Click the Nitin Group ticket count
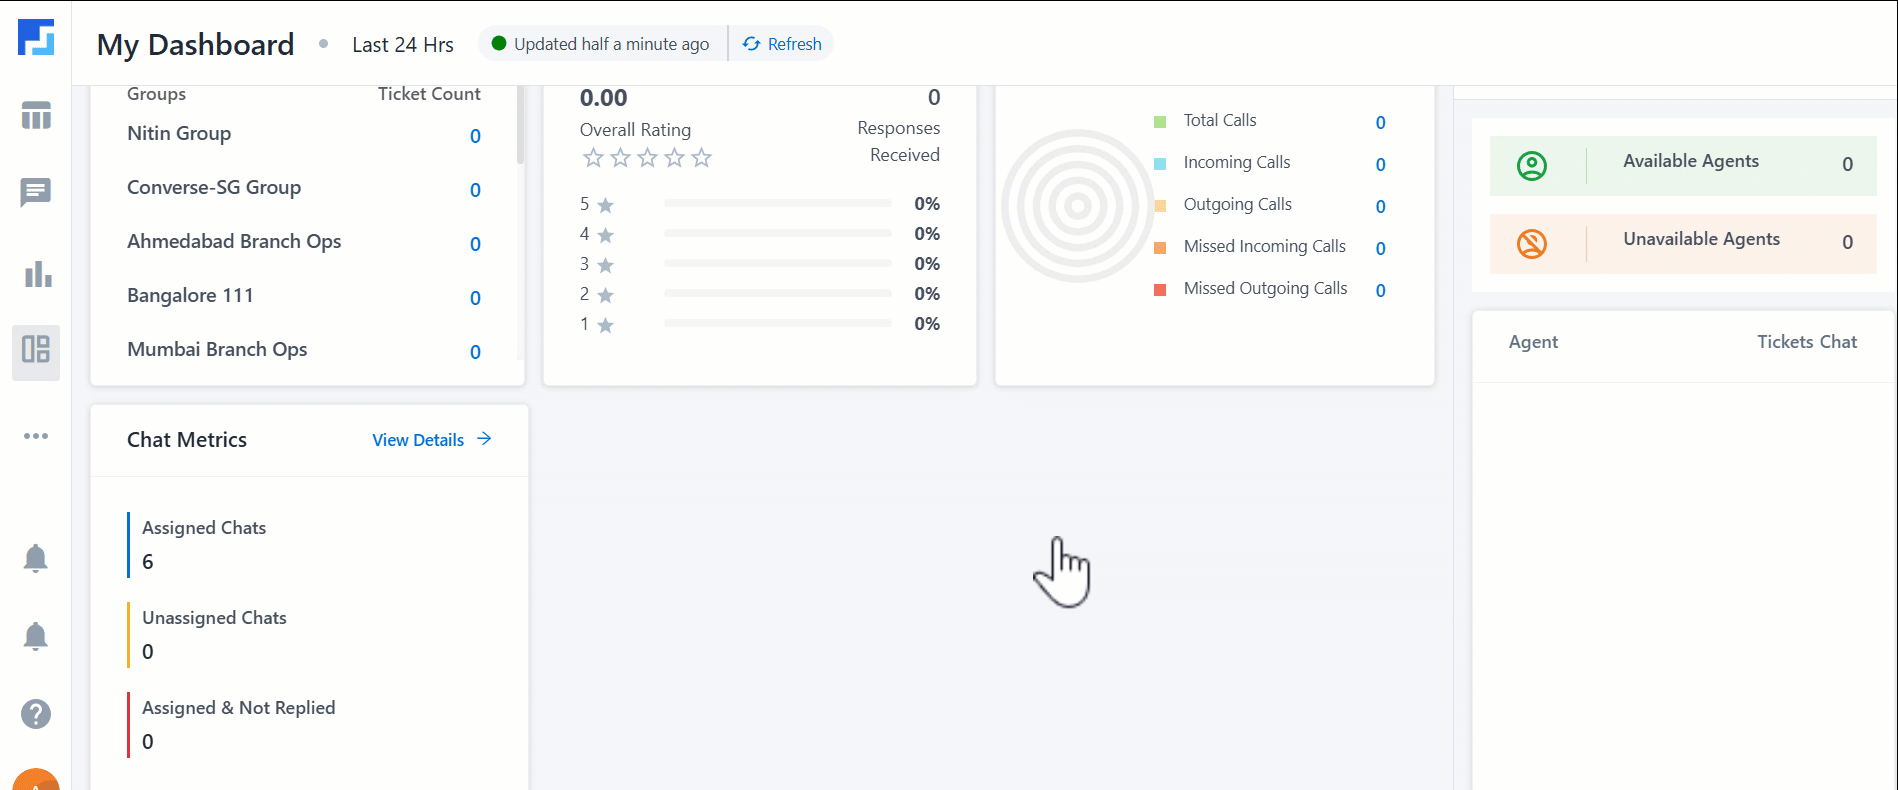The image size is (1898, 790). point(475,136)
